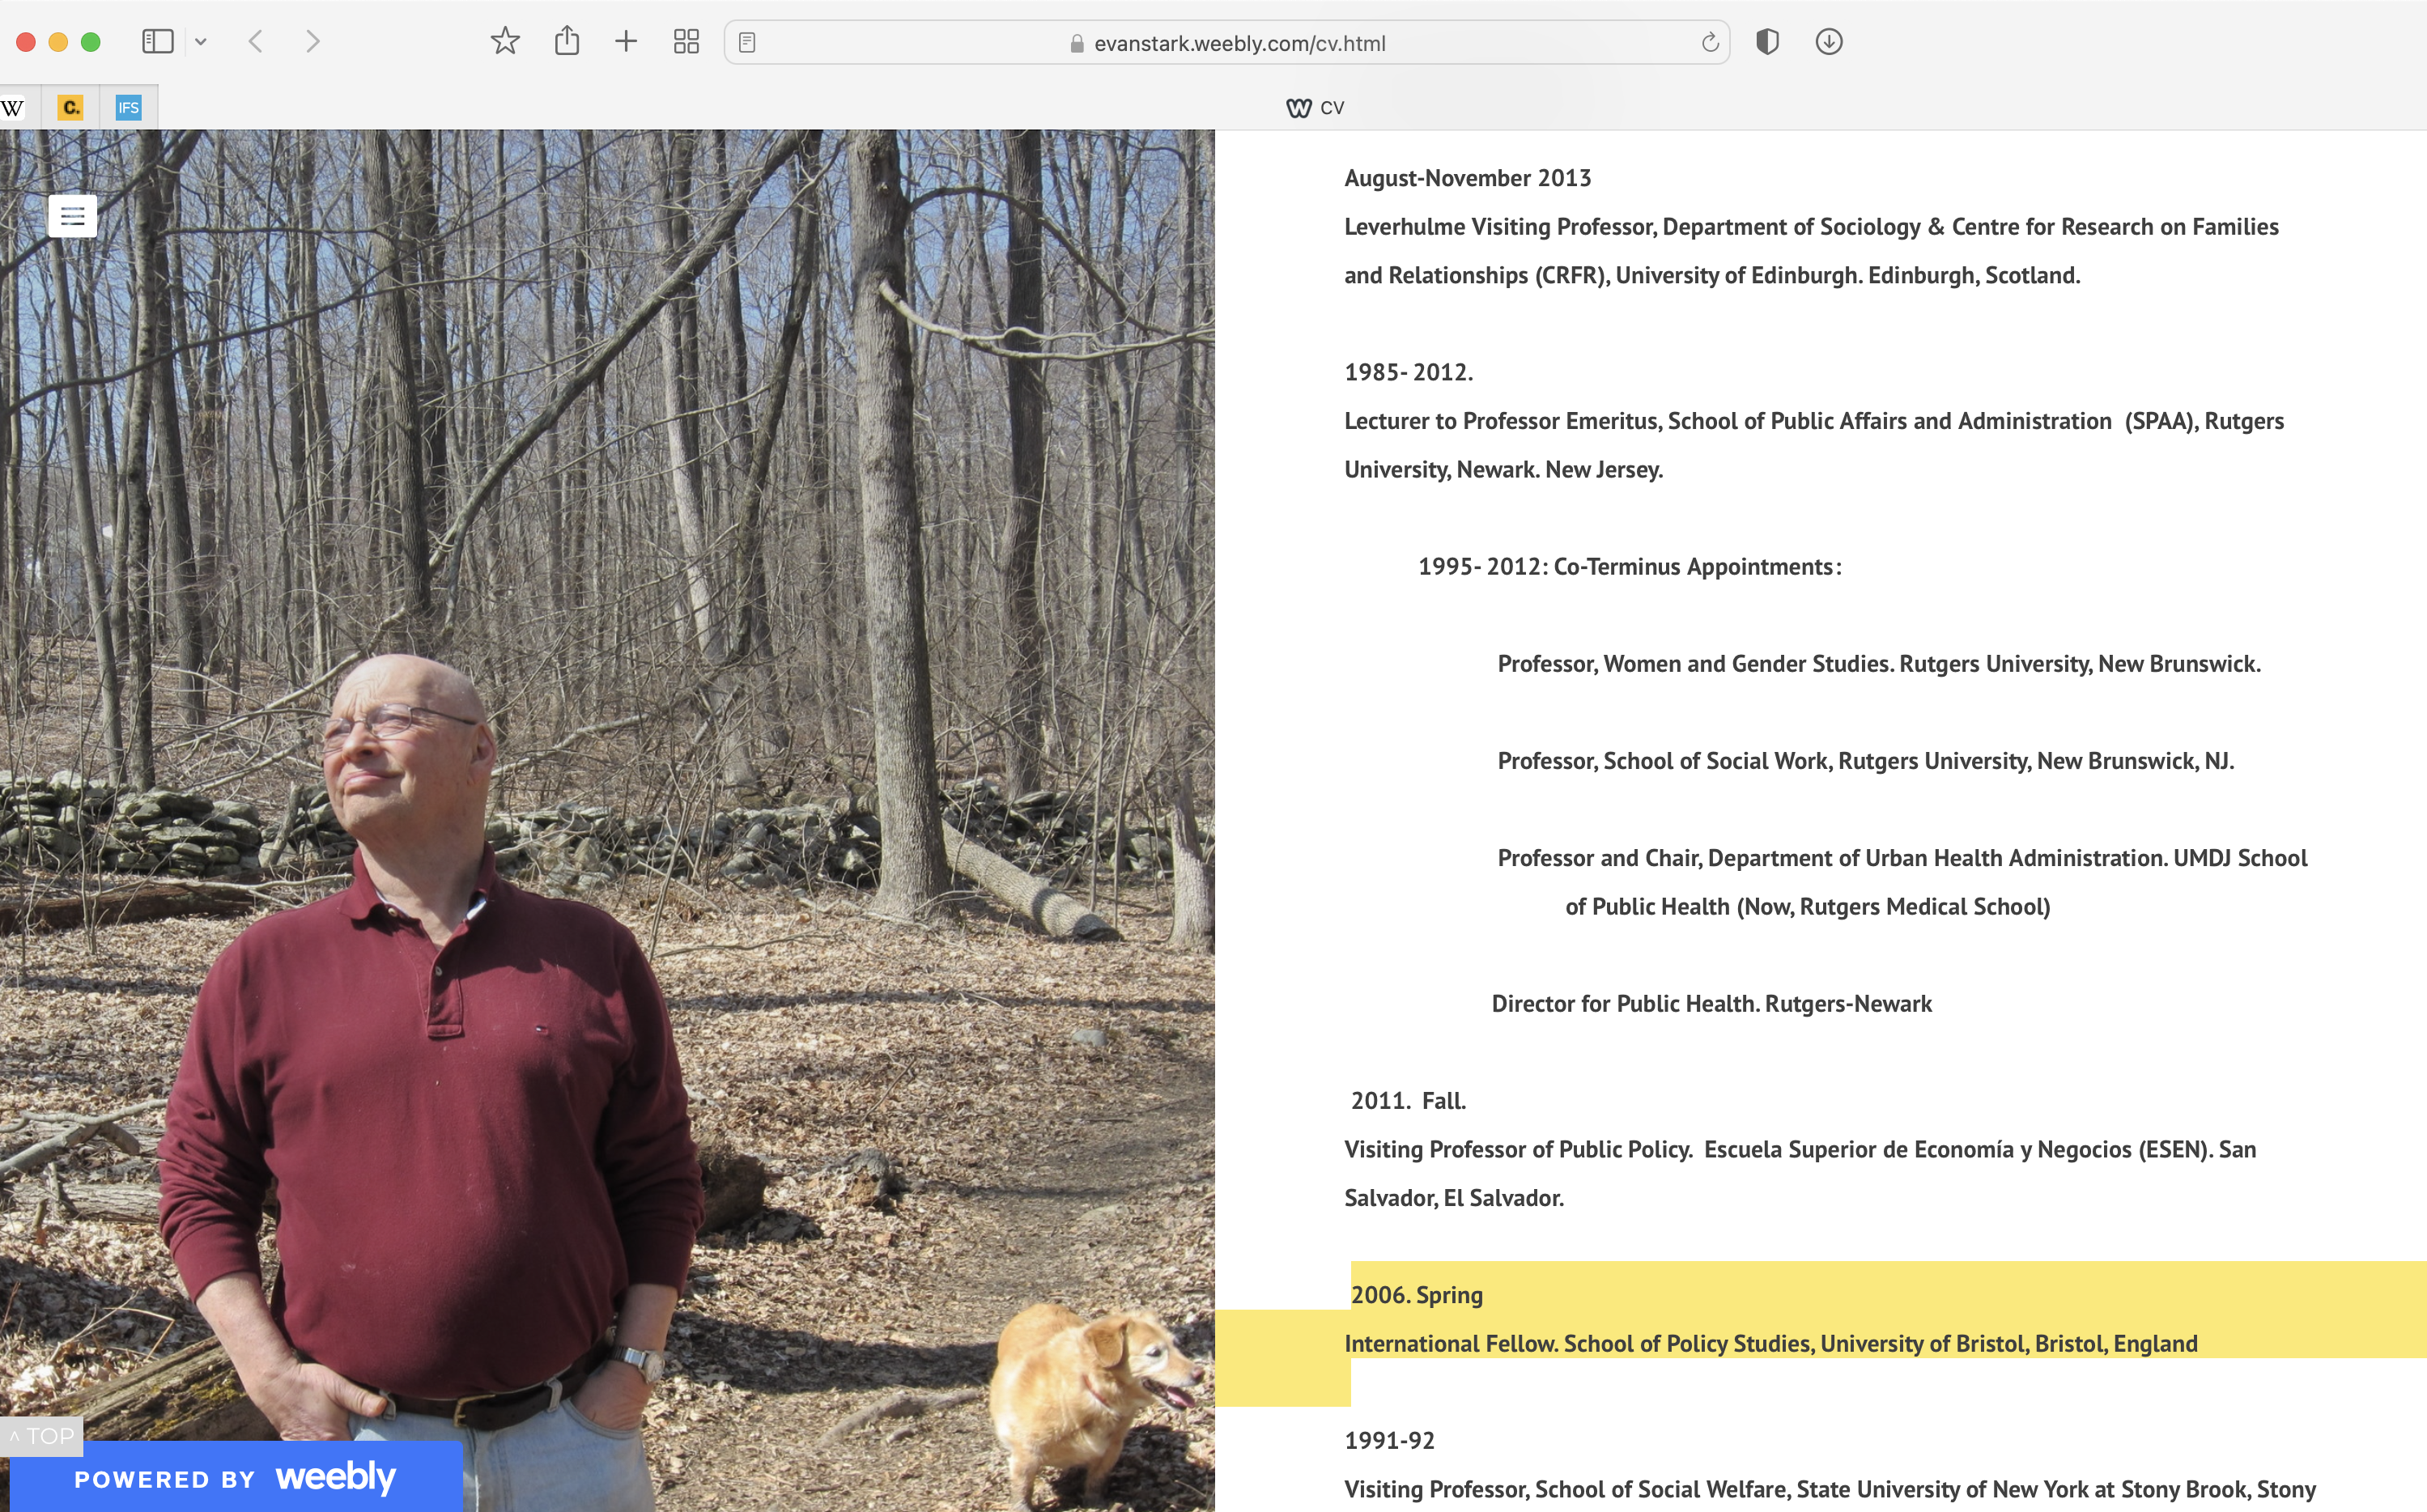Go forward to next page

(313, 42)
